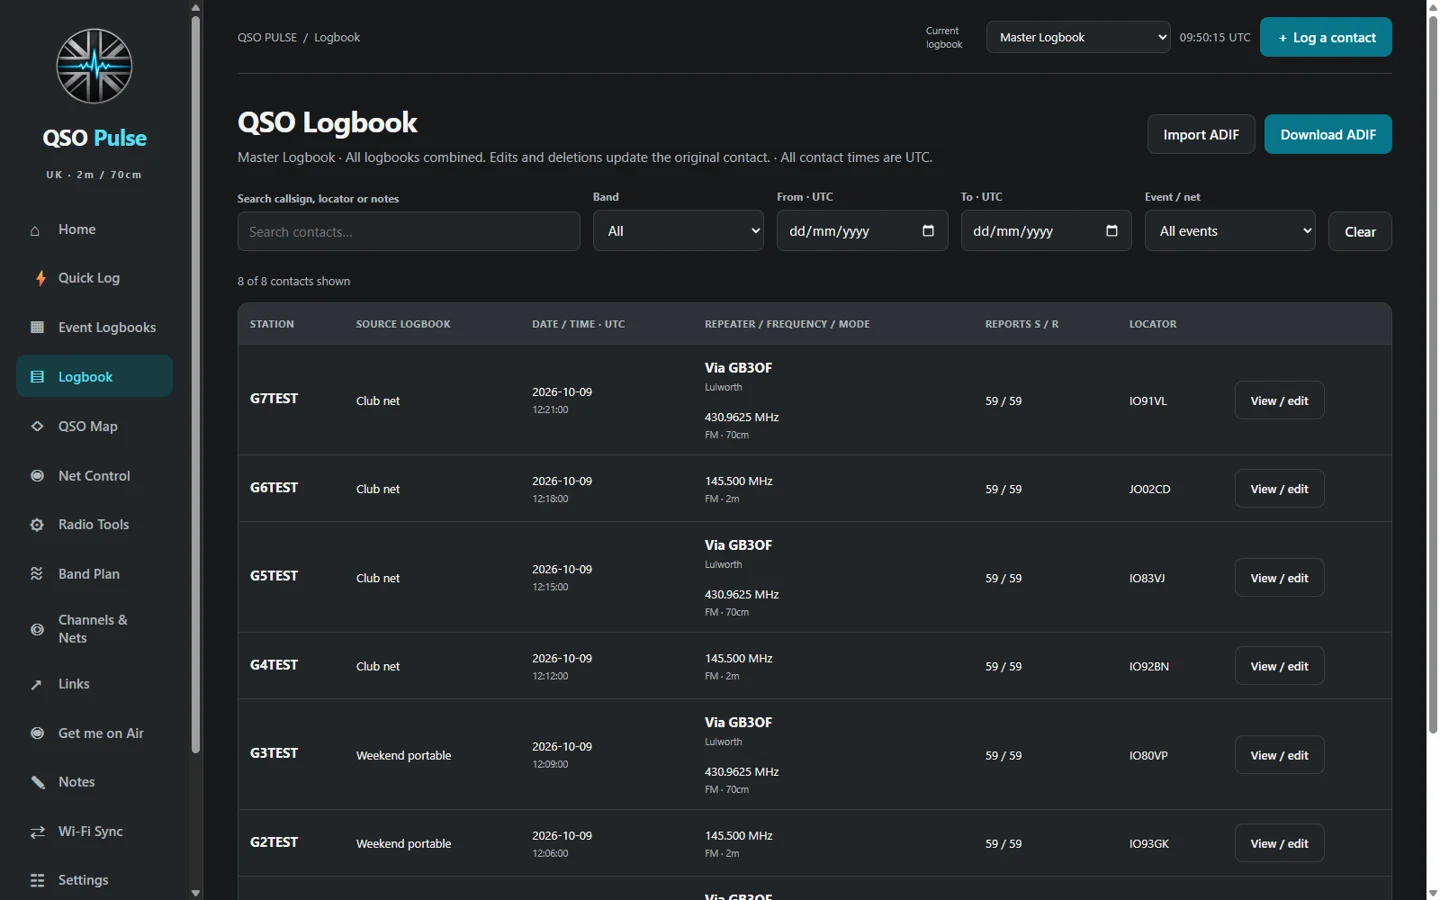1440x900 pixels.
Task: Open the Get me on Air page
Action: pyautogui.click(x=94, y=733)
